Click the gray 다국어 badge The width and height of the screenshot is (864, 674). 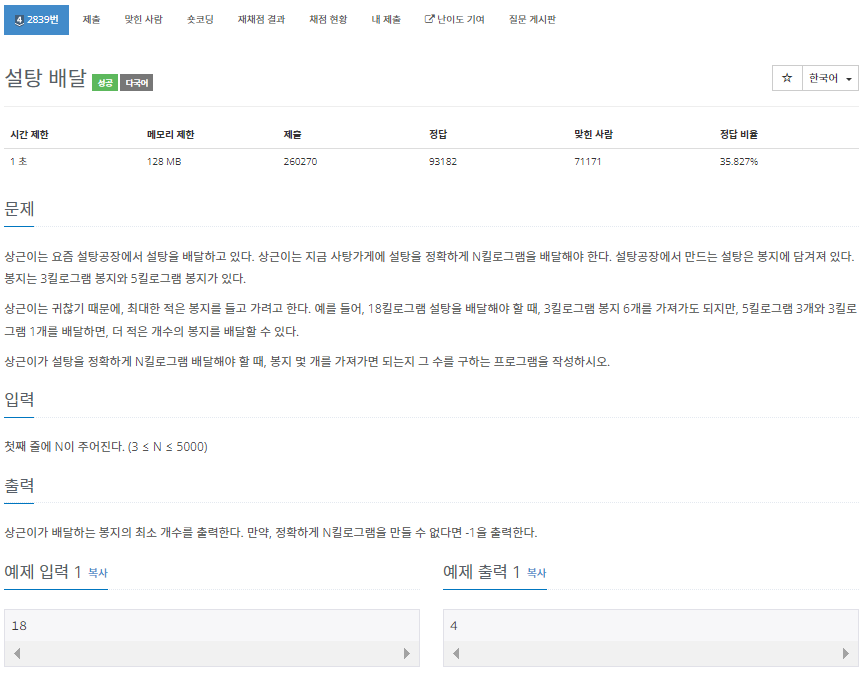tap(137, 83)
